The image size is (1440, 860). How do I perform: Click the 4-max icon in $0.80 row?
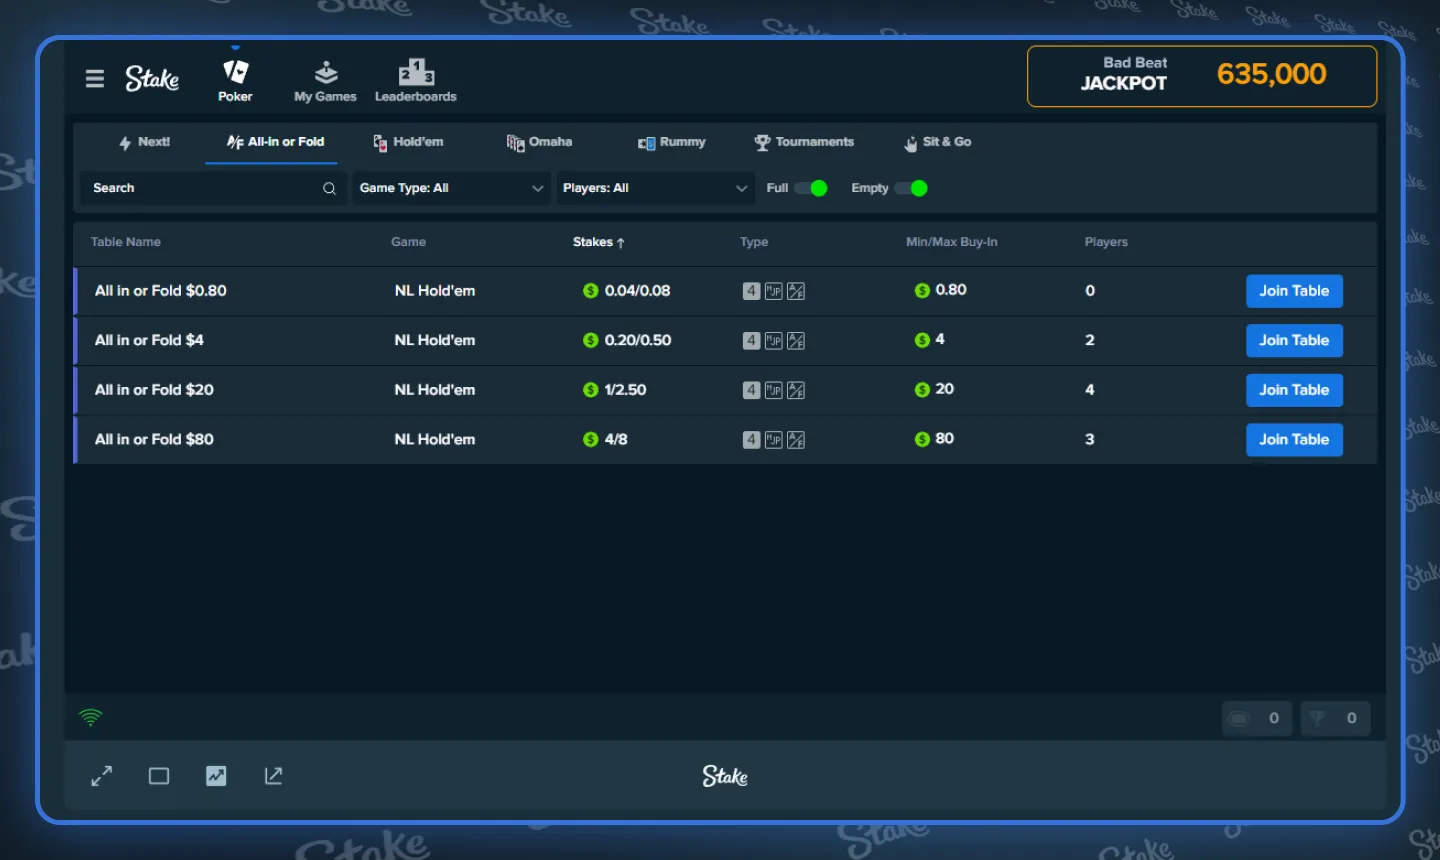(751, 291)
